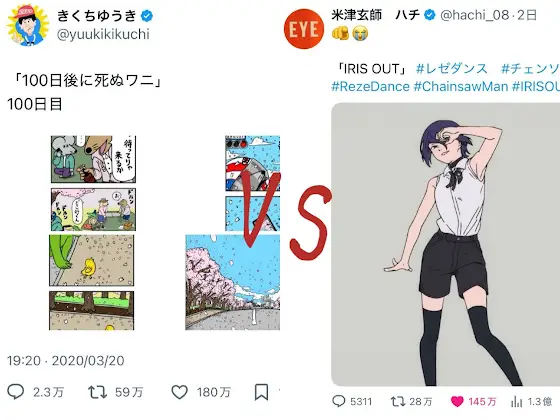Viewport: 560px width, 420px height.
Task: Click the reply icon showing 5311
Action: point(339,401)
